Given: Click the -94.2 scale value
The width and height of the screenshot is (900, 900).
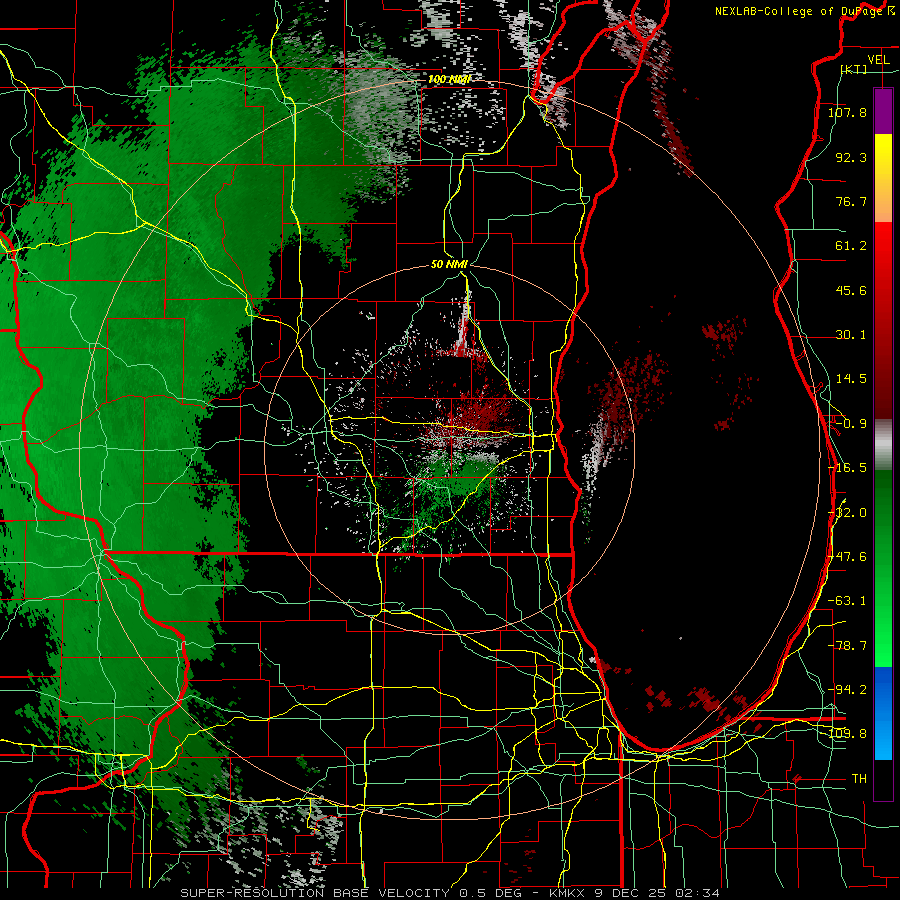Looking at the screenshot, I should tap(847, 689).
